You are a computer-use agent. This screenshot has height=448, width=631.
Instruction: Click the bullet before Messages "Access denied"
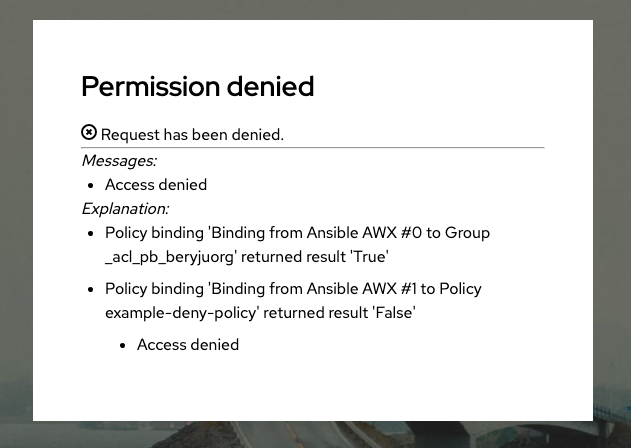tap(91, 185)
